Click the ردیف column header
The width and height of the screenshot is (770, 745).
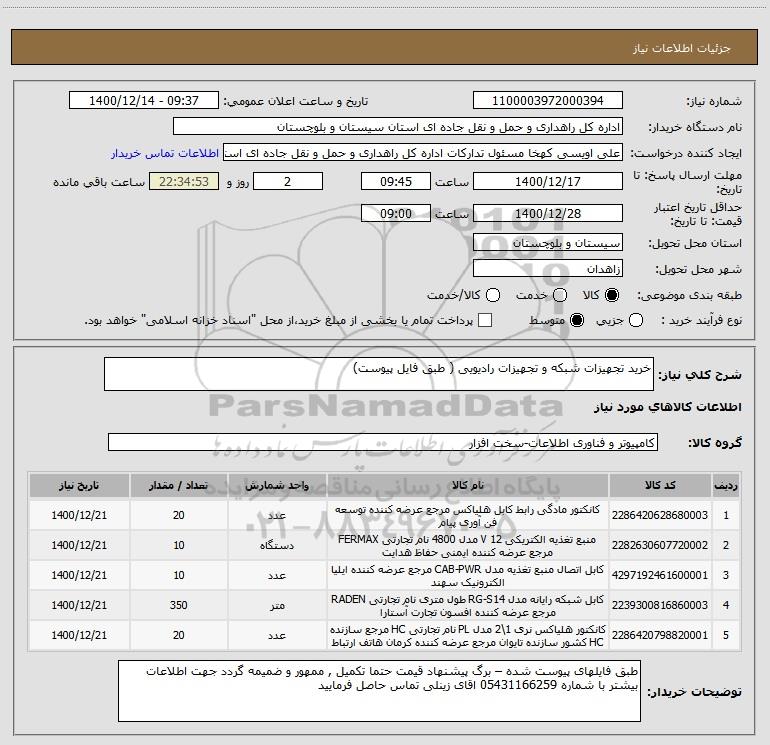pyautogui.click(x=726, y=485)
